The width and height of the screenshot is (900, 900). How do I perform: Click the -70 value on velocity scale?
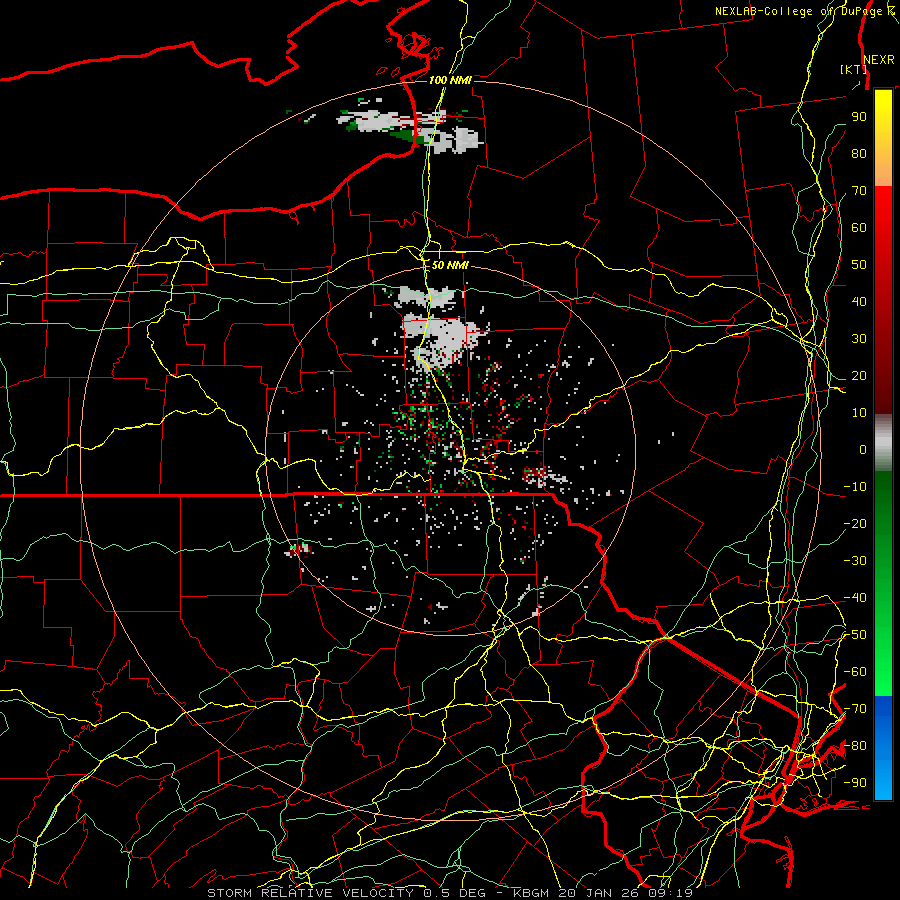click(855, 709)
